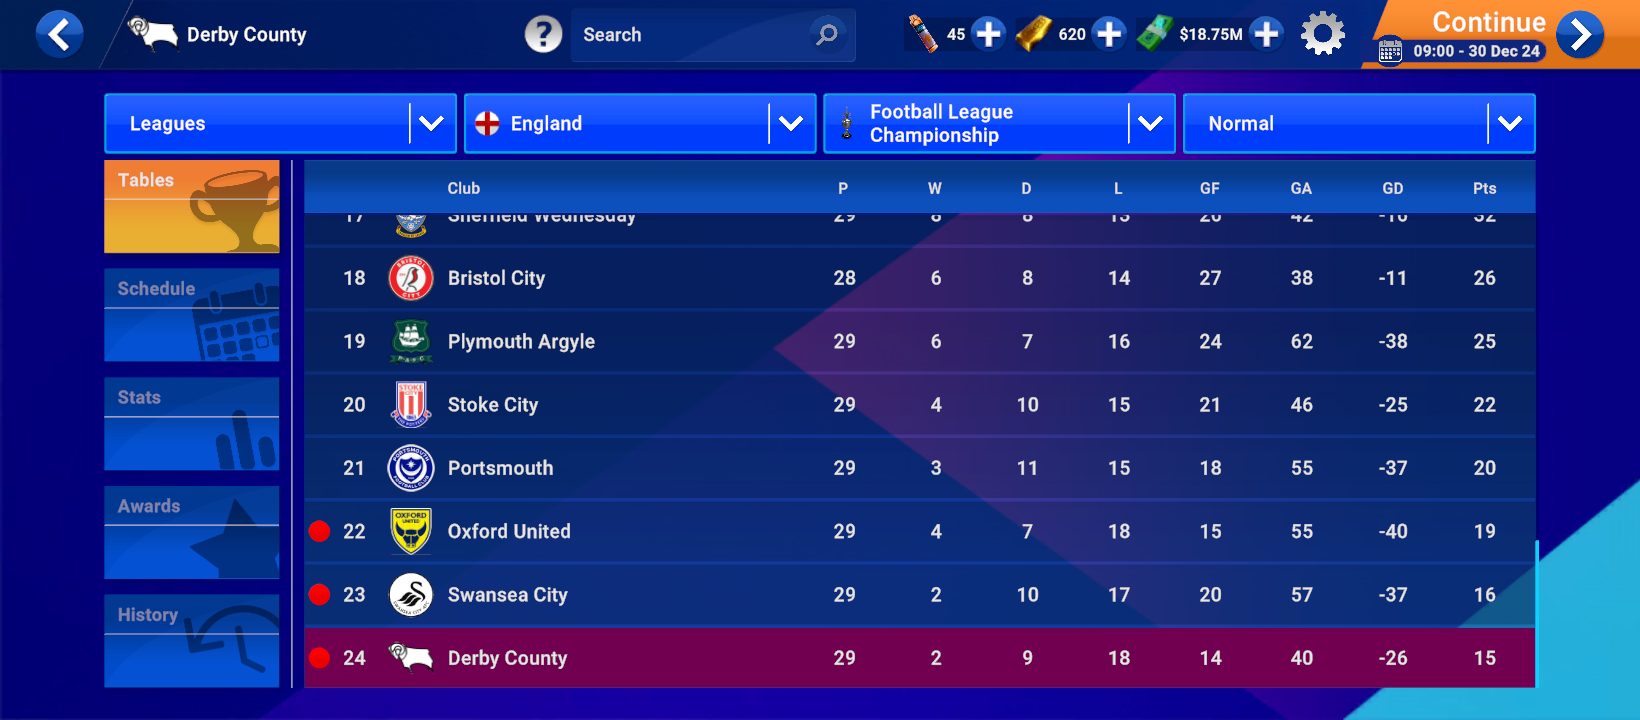Viewport: 1640px width, 720px height.
Task: Open the settings gear icon
Action: [x=1322, y=34]
